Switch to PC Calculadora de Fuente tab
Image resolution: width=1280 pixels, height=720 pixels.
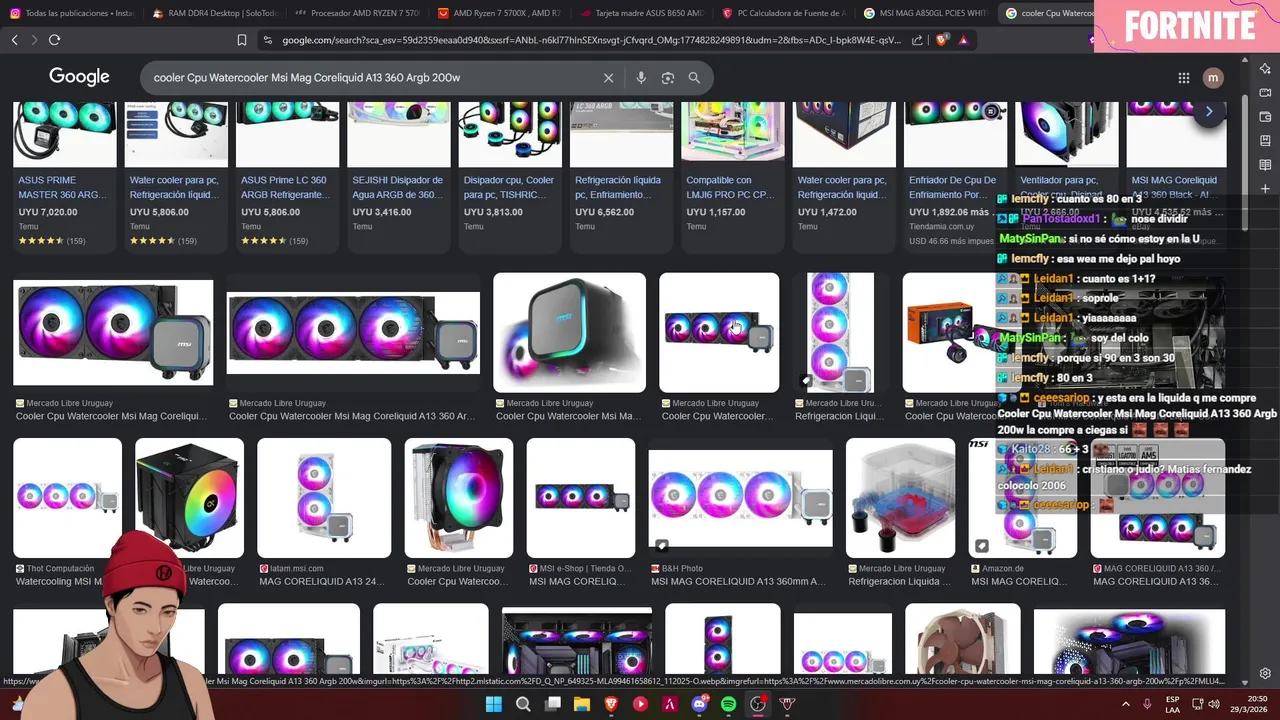[785, 14]
